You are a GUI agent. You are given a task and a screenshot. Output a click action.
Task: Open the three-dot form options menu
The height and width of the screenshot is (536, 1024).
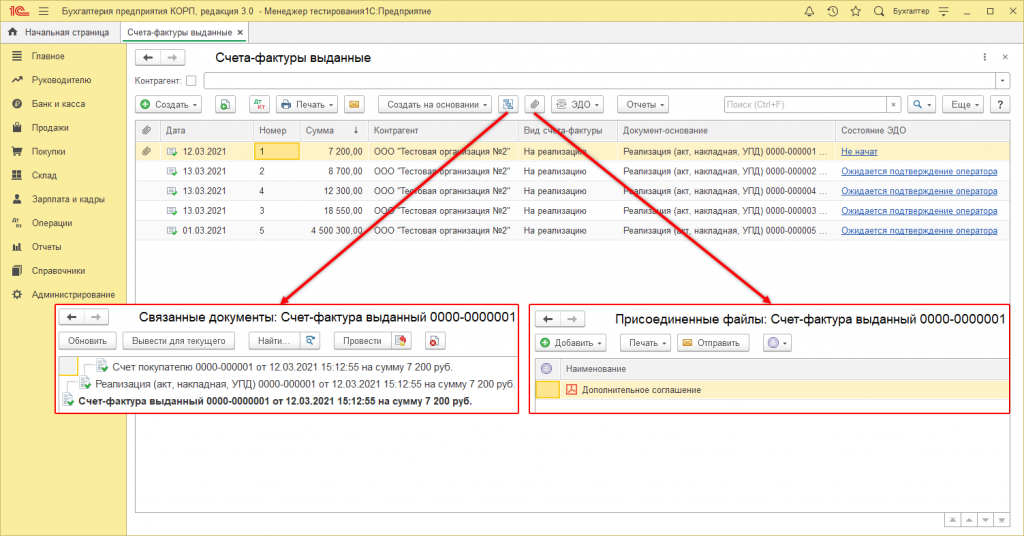985,57
